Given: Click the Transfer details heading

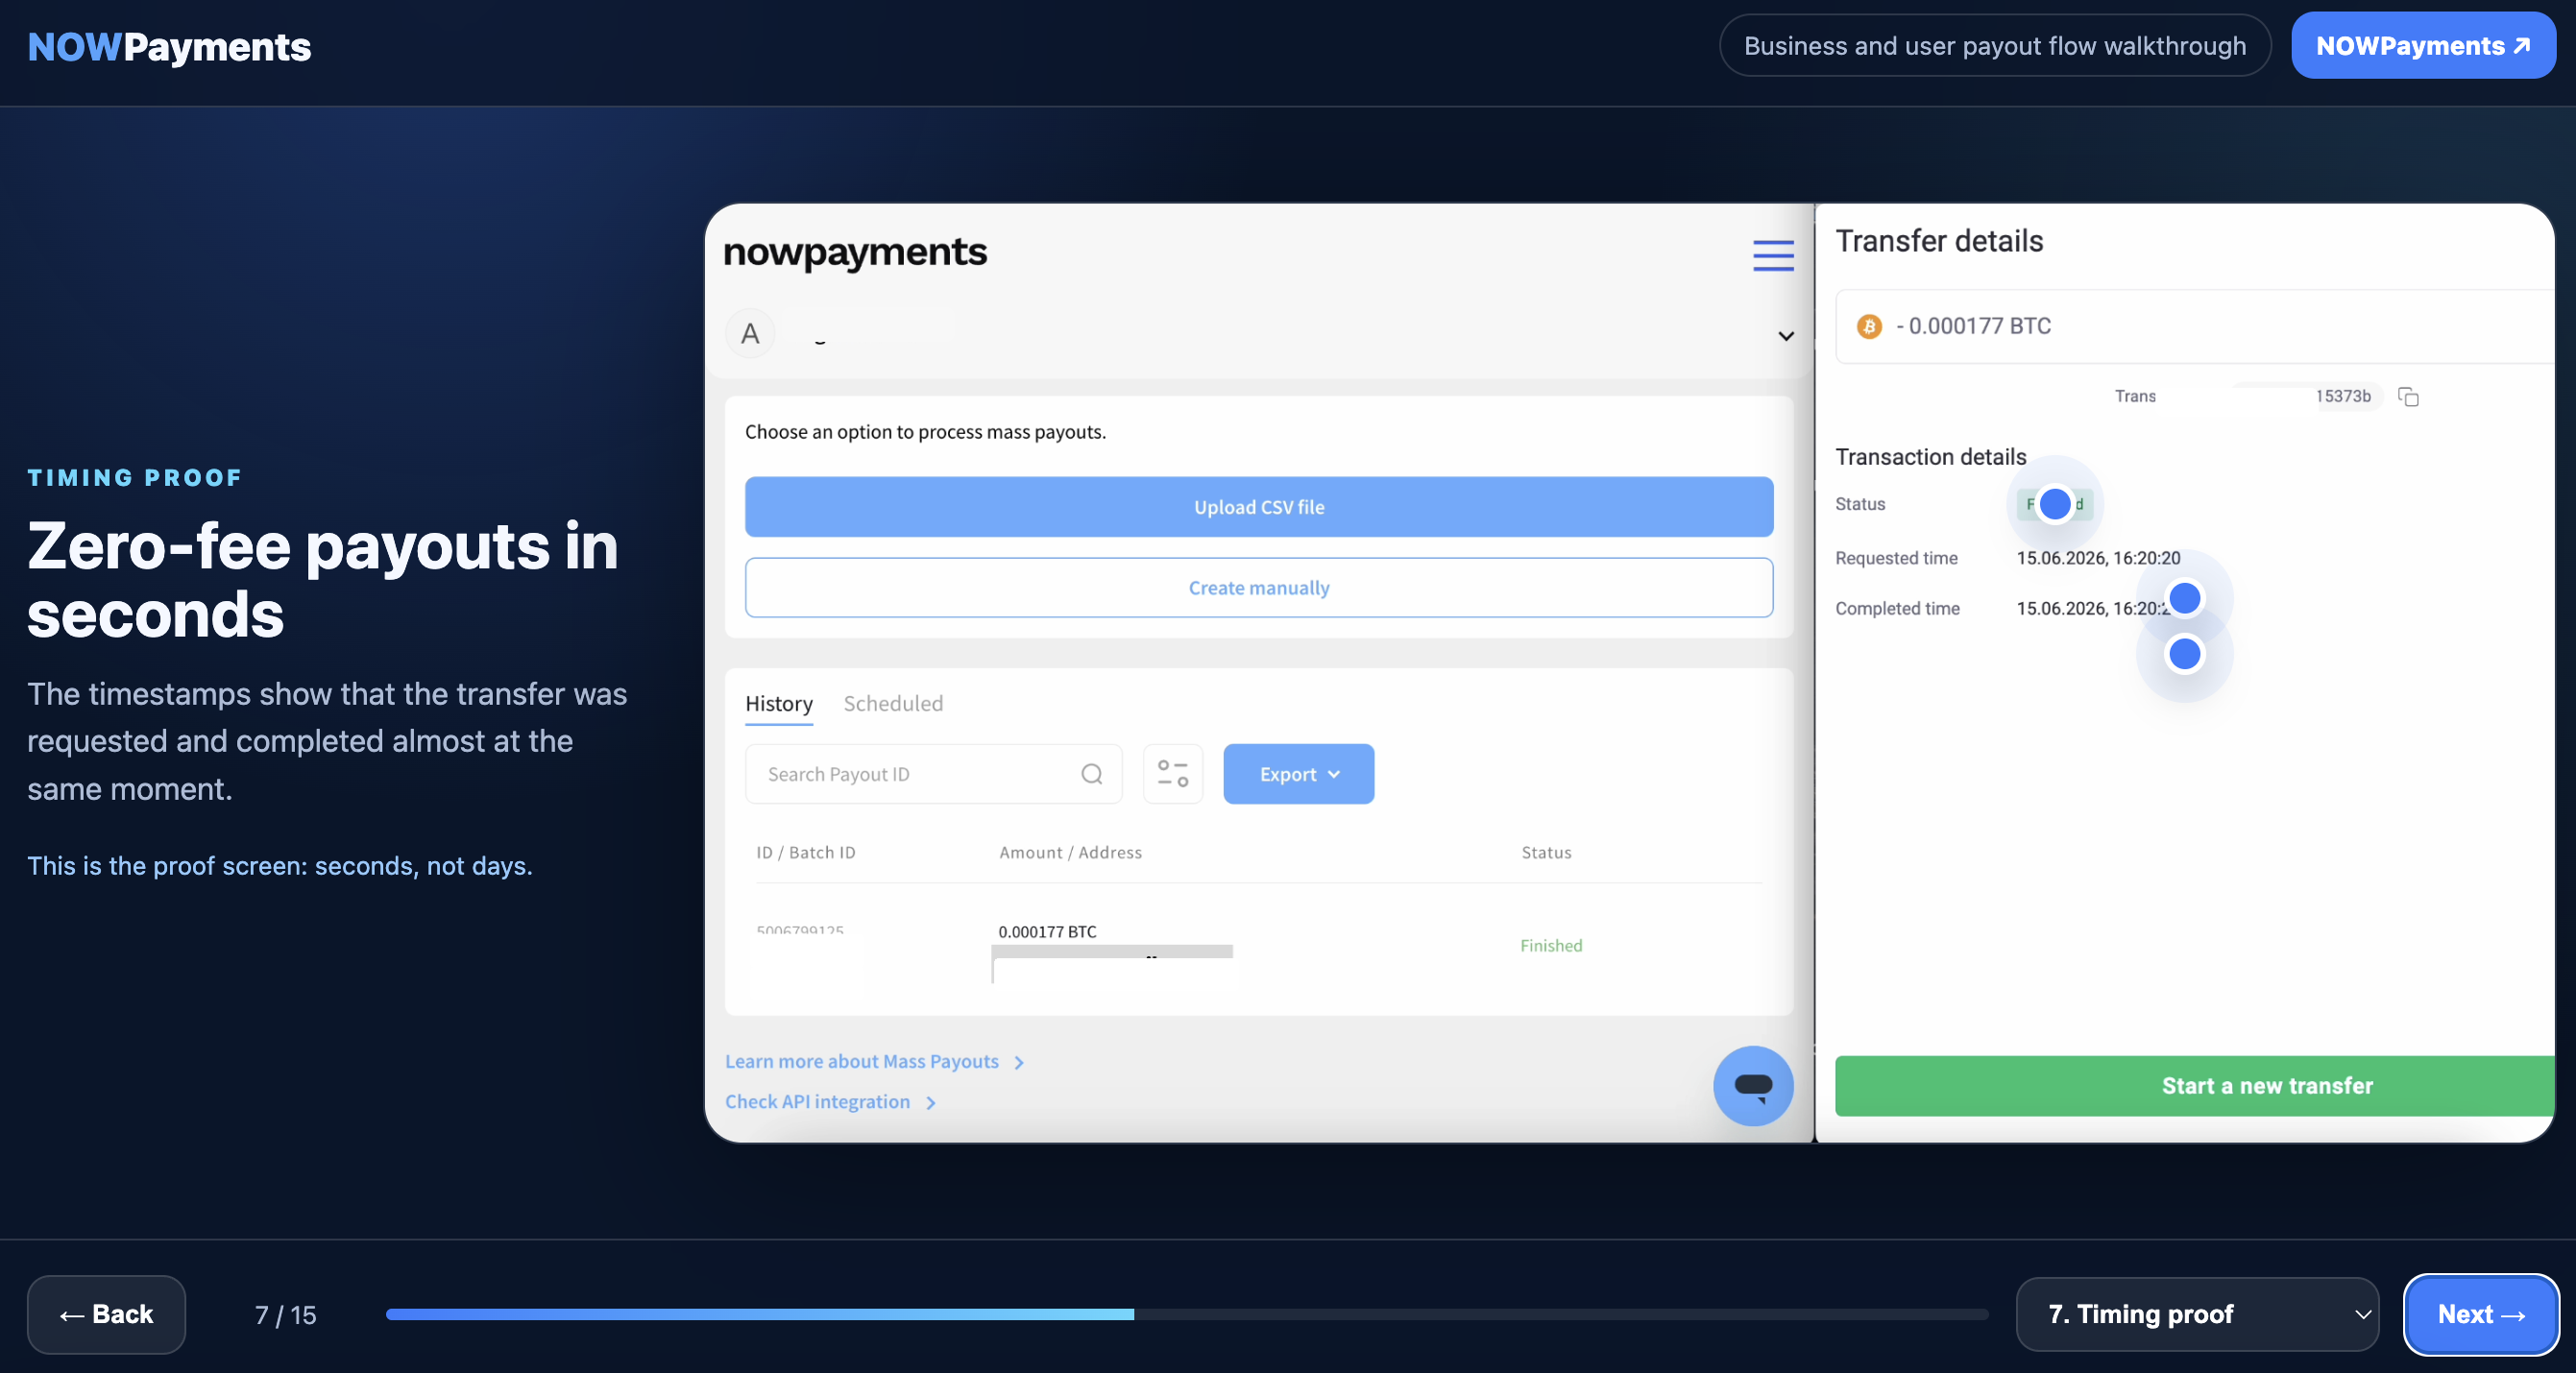Looking at the screenshot, I should point(1939,241).
